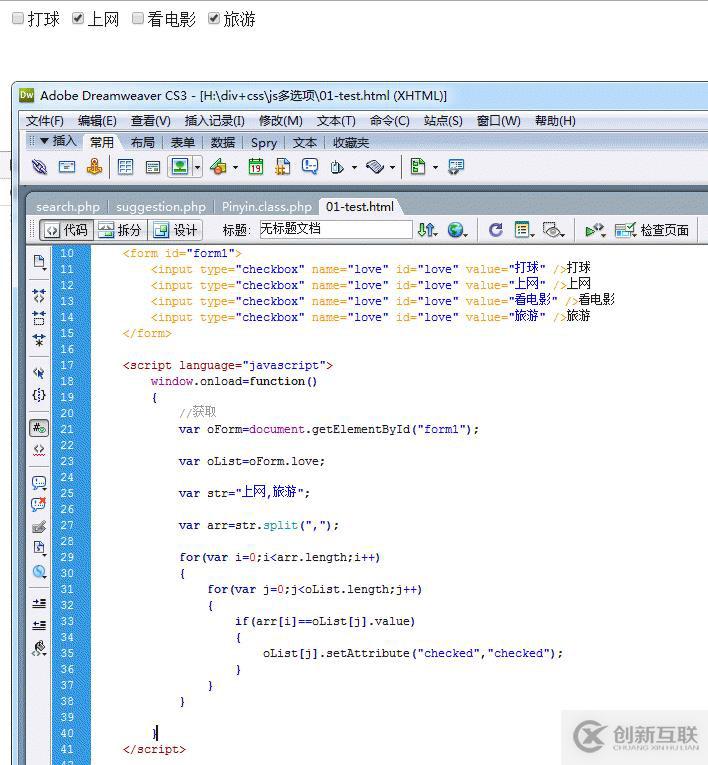
Task: Insert the date using the calendar icon
Action: coord(256,167)
